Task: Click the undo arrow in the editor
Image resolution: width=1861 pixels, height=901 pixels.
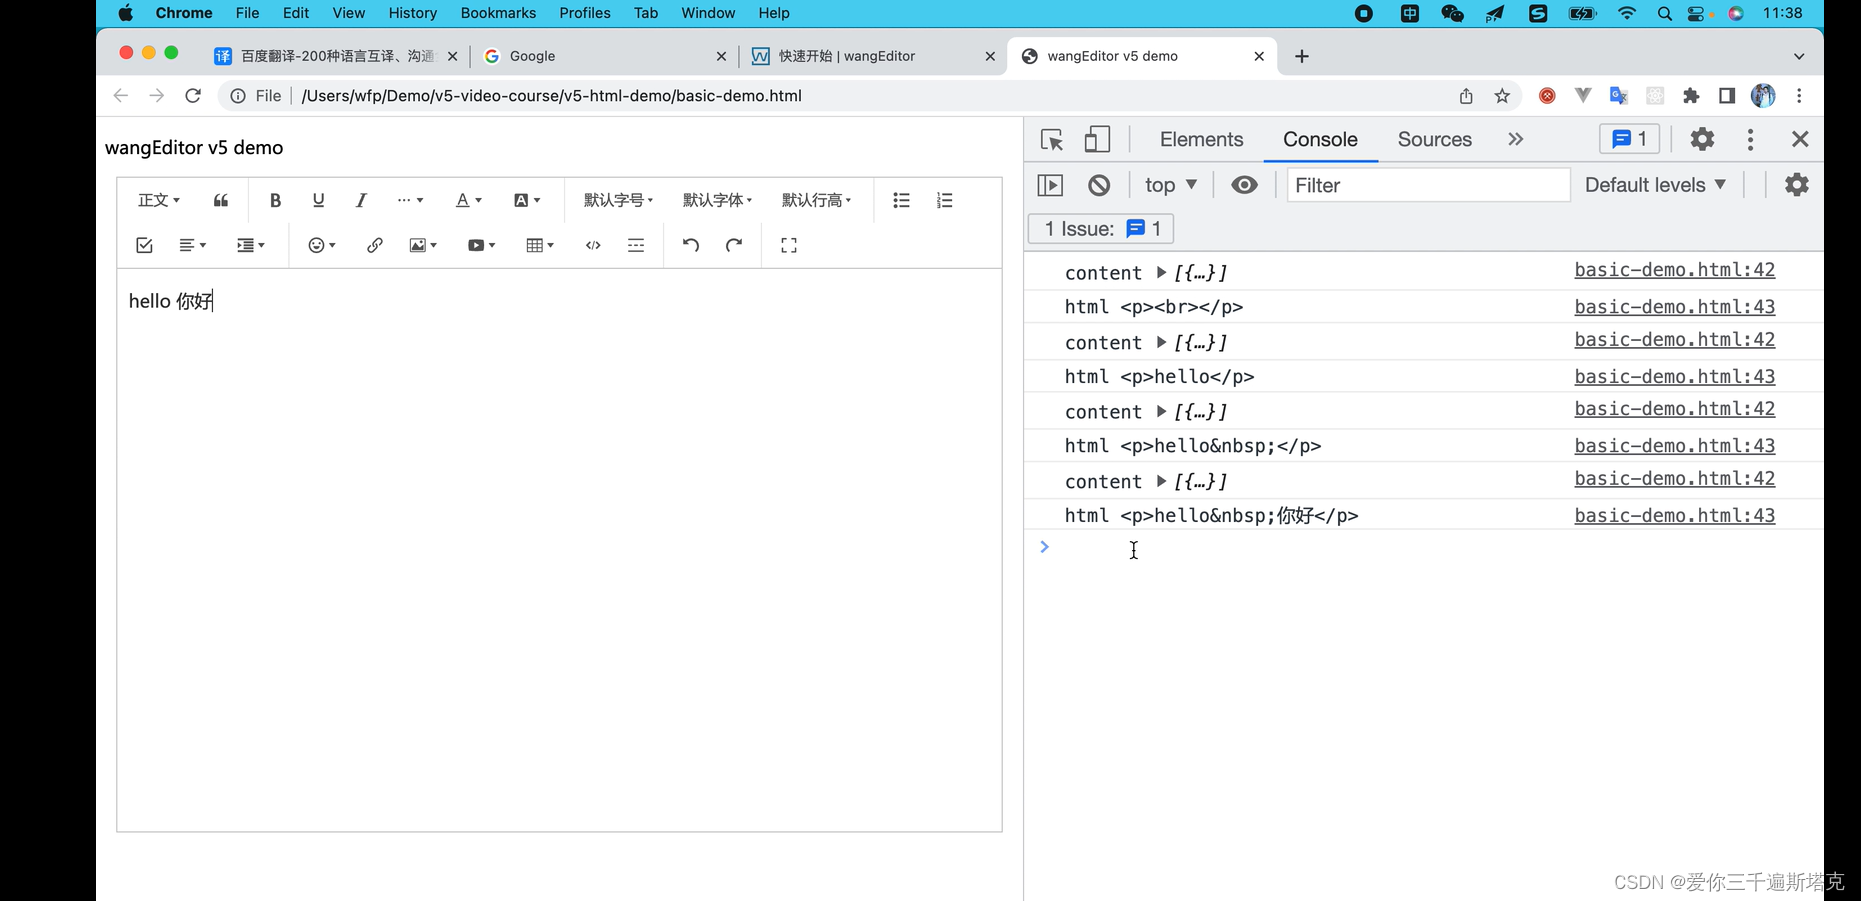Action: click(x=690, y=245)
